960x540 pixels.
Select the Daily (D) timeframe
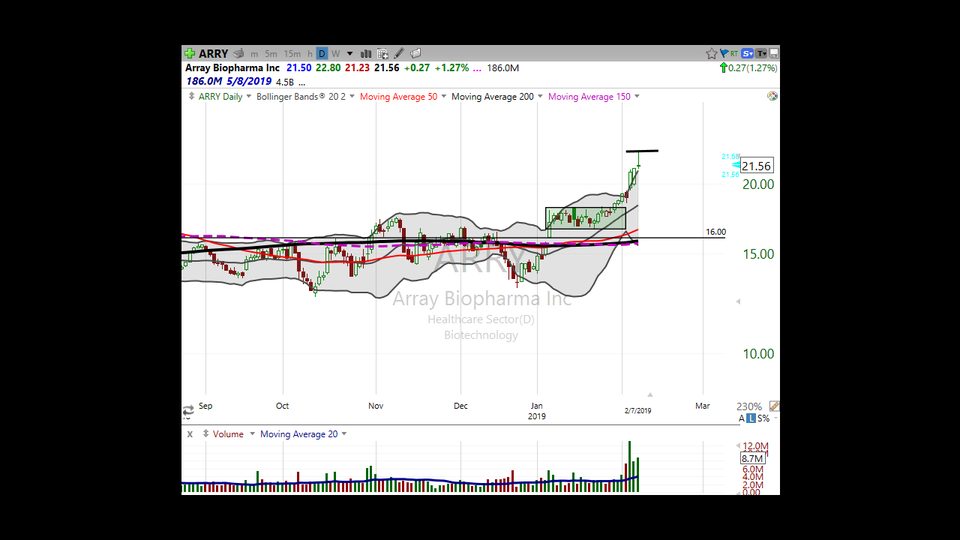click(x=322, y=54)
